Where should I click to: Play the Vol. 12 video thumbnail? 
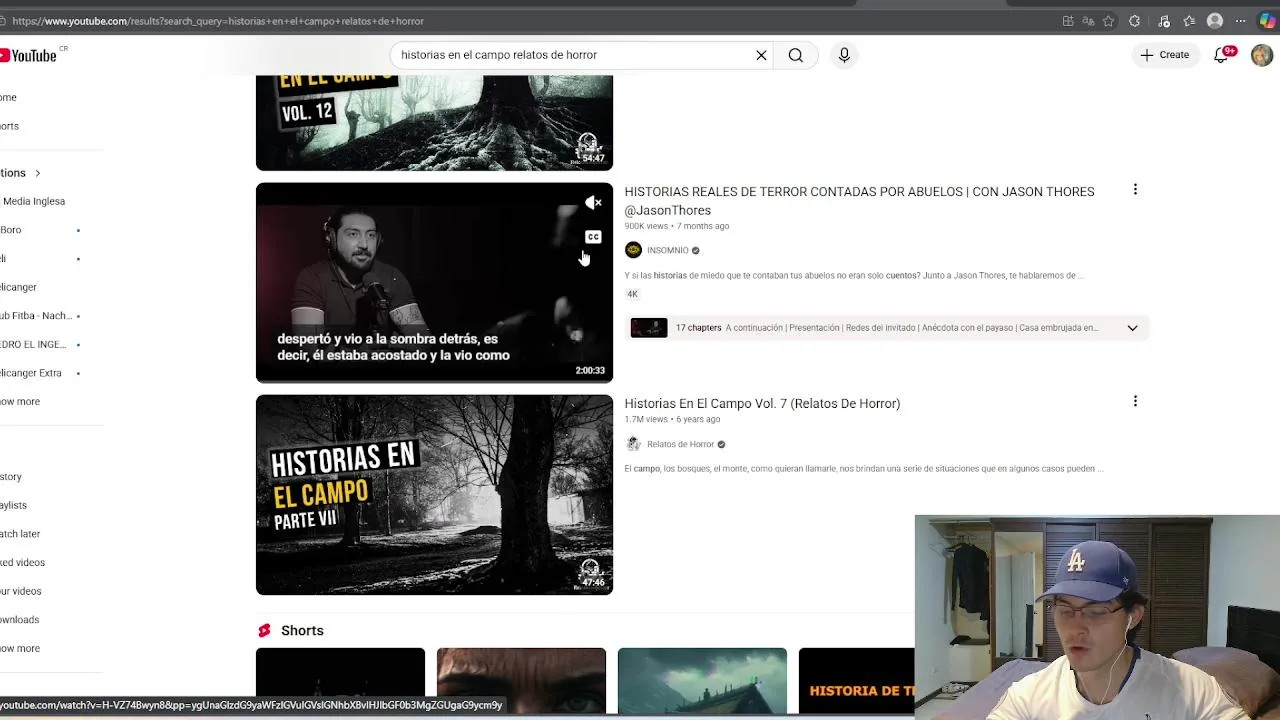tap(434, 122)
